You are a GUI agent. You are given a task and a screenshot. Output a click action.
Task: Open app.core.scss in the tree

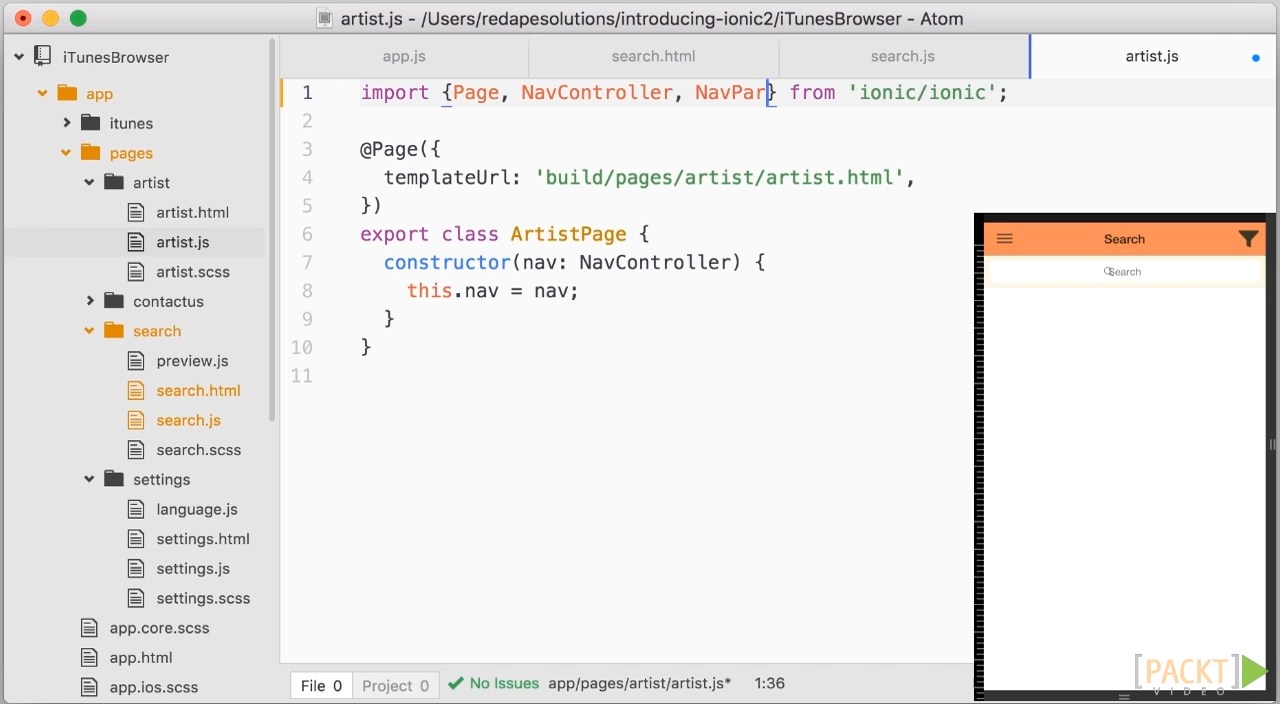click(x=160, y=628)
